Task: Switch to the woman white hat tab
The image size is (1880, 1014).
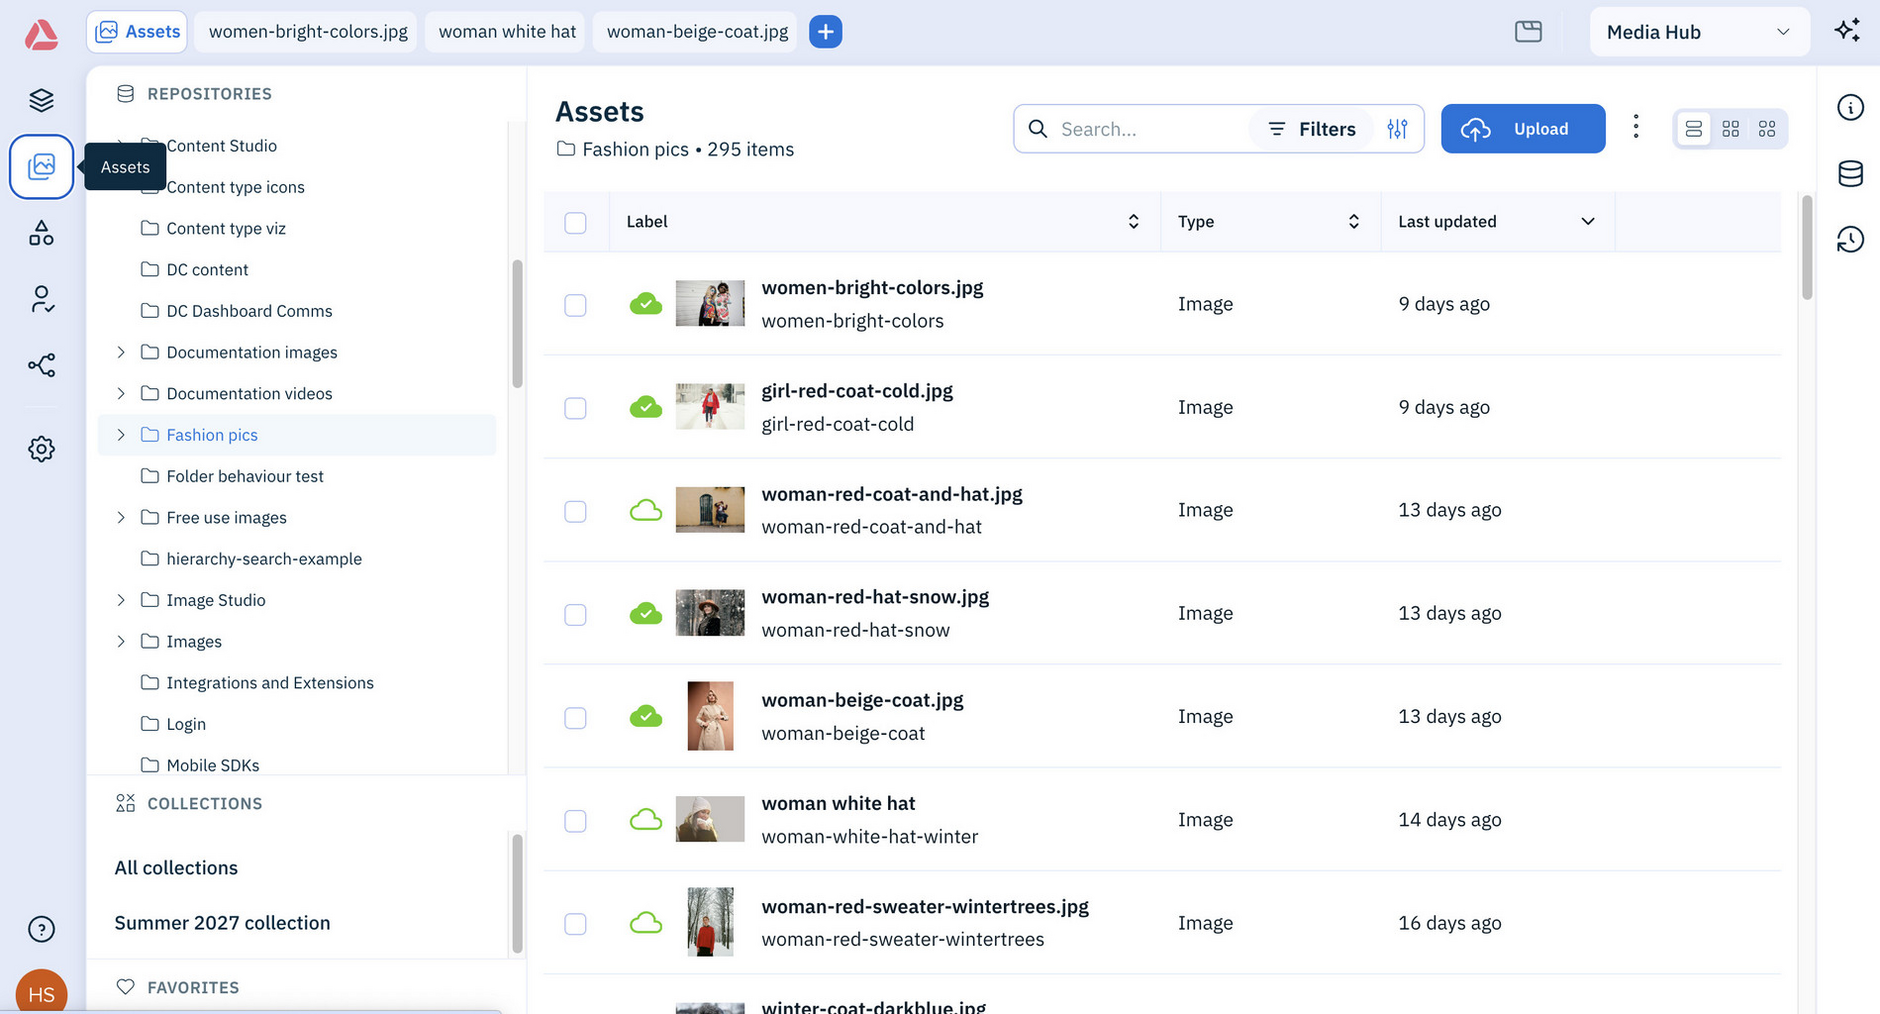Action: [507, 32]
